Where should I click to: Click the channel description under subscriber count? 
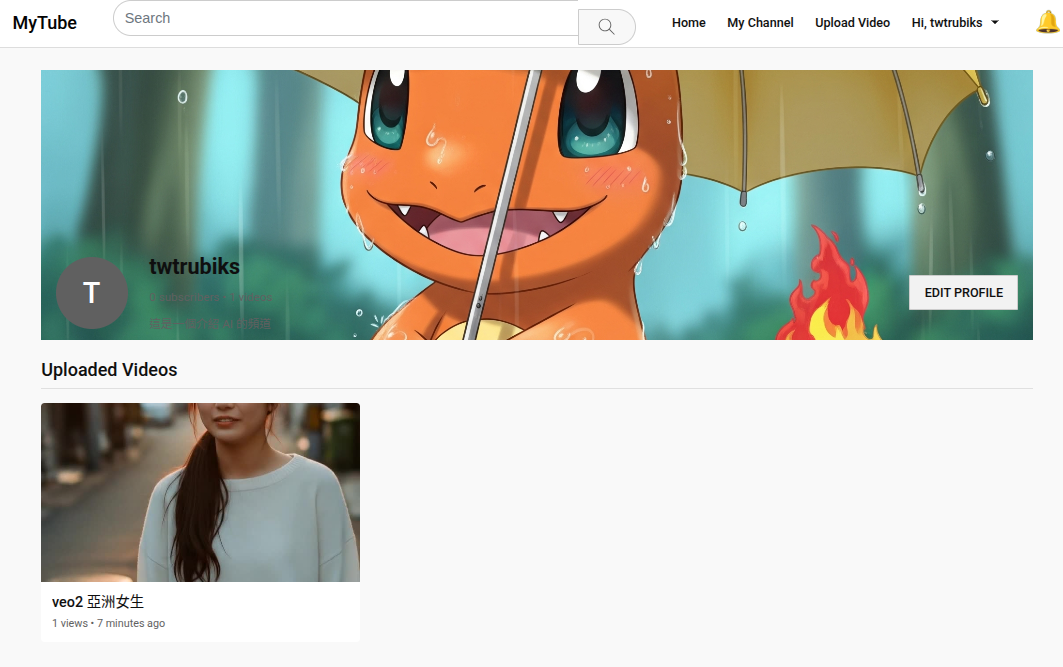pyautogui.click(x=210, y=323)
